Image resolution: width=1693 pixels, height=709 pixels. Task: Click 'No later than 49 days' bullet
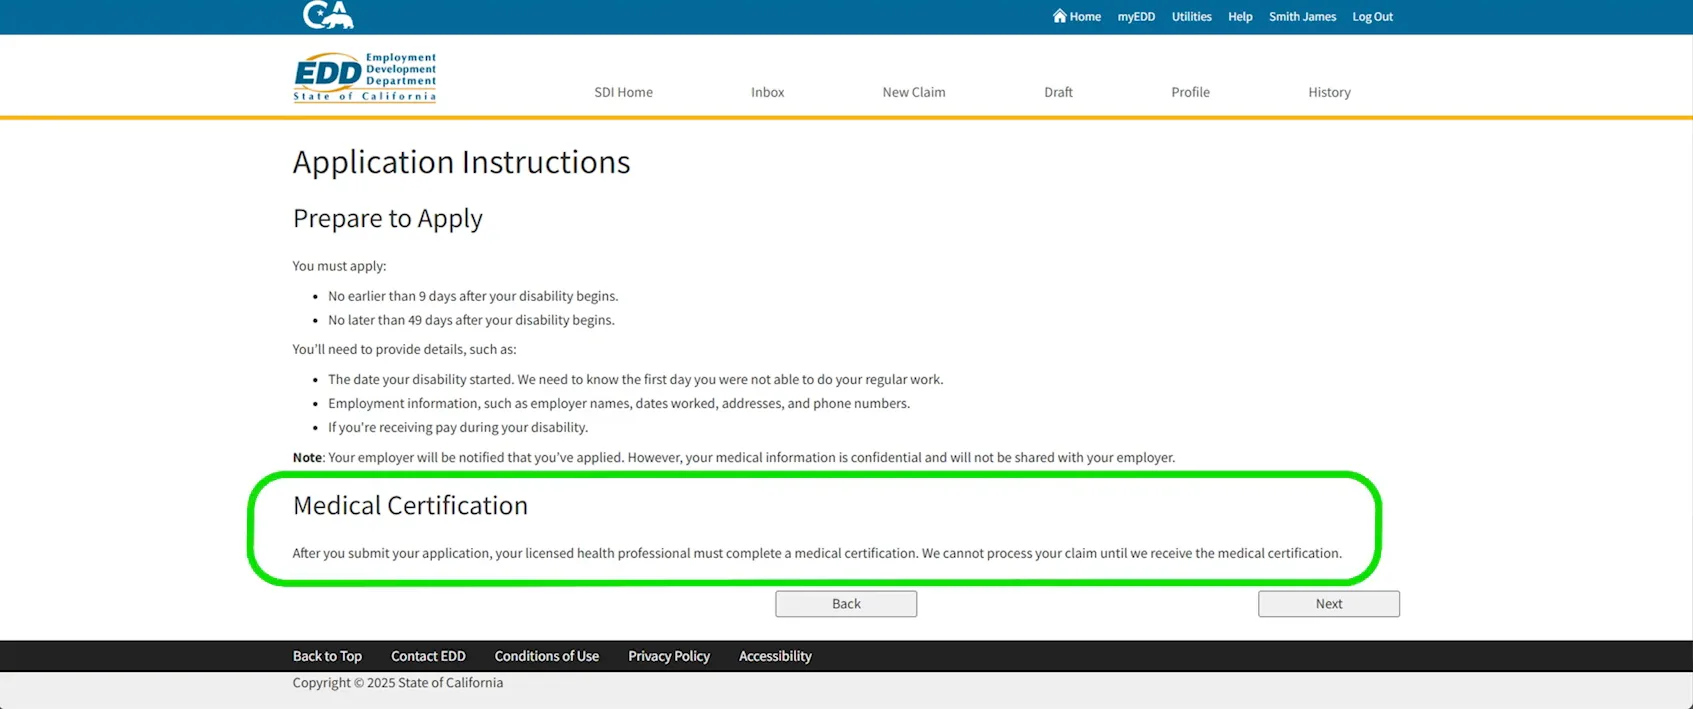click(471, 320)
